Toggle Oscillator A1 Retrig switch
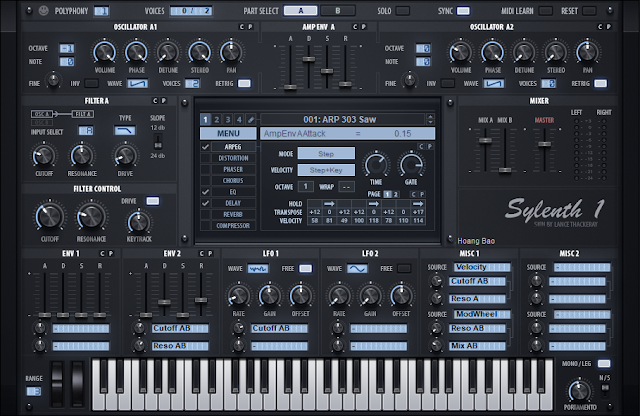Image resolution: width=640 pixels, height=416 pixels. [x=244, y=84]
